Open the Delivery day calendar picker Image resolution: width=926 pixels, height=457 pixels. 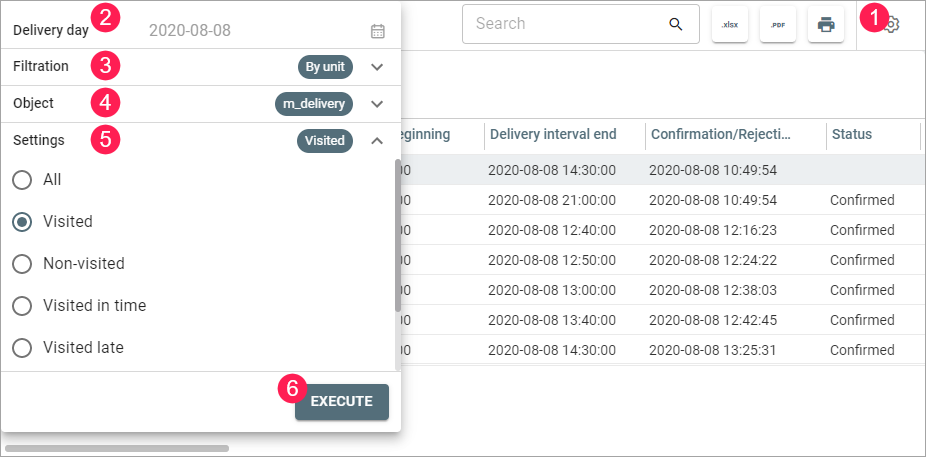(377, 31)
